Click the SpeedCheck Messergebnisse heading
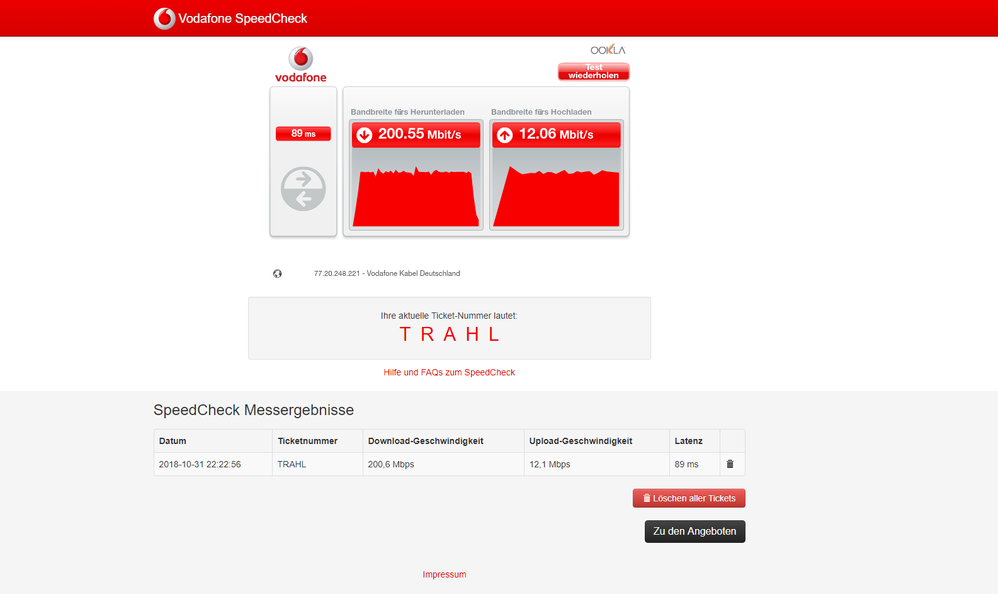998x594 pixels. pos(253,410)
